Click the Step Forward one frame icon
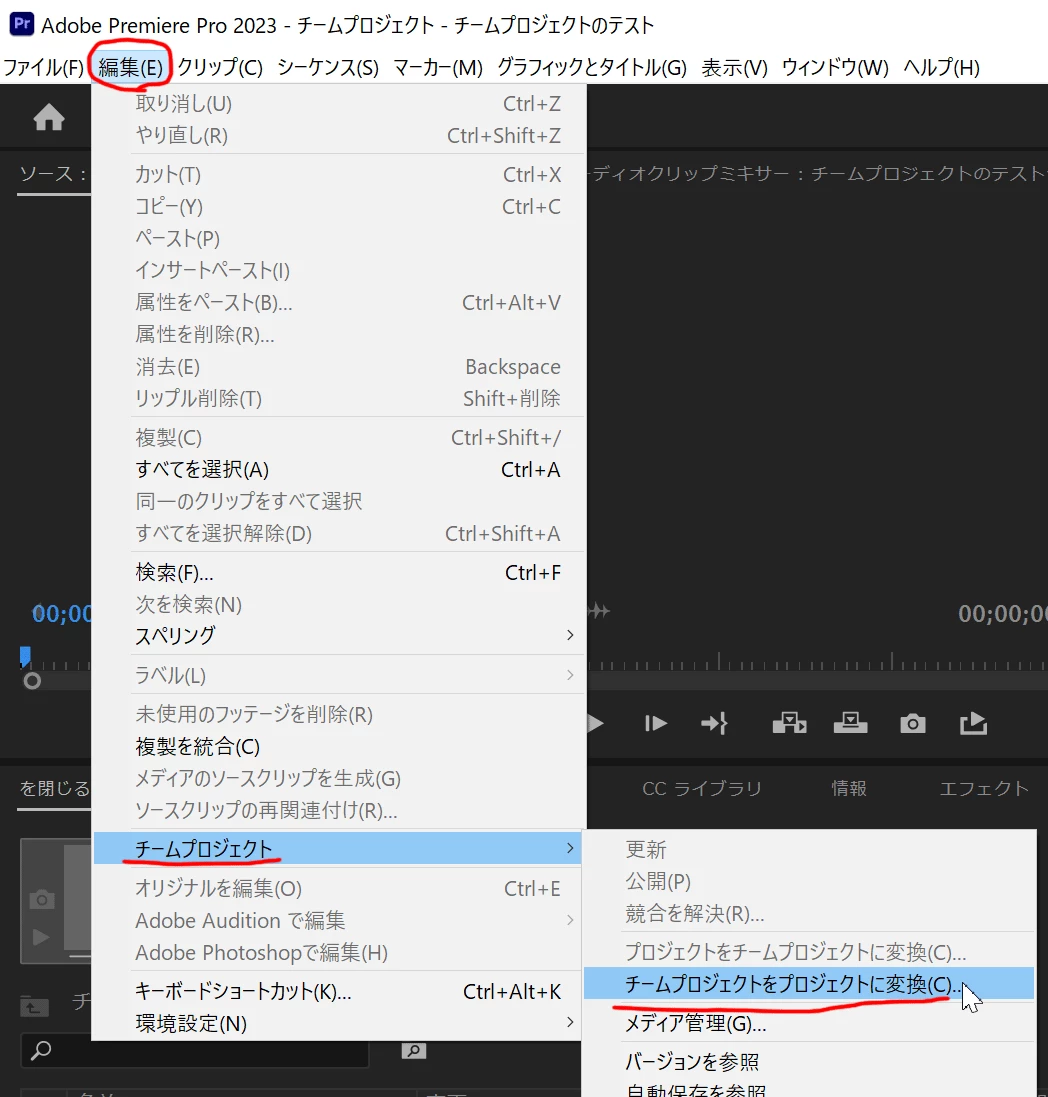The width and height of the screenshot is (1048, 1097). coord(656,723)
